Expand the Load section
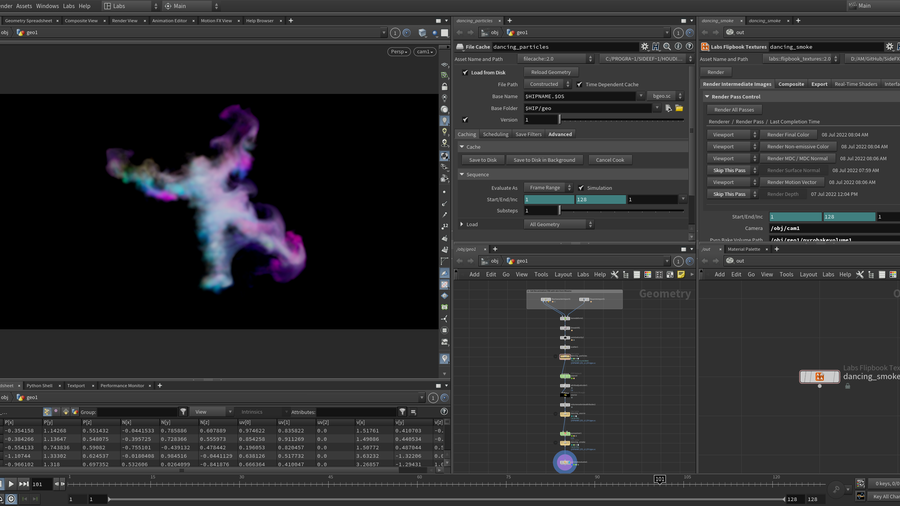Screen dimensions: 900x506 (x=462, y=224)
